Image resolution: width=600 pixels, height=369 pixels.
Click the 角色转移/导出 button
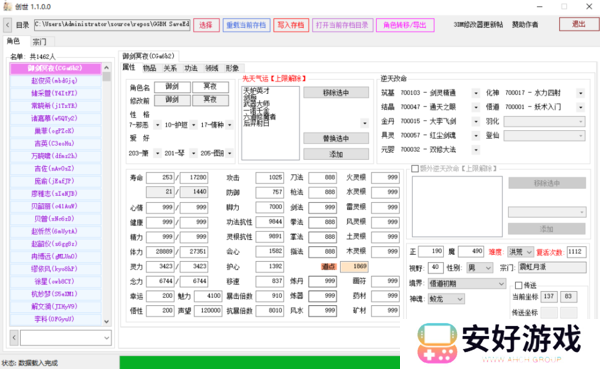click(405, 25)
